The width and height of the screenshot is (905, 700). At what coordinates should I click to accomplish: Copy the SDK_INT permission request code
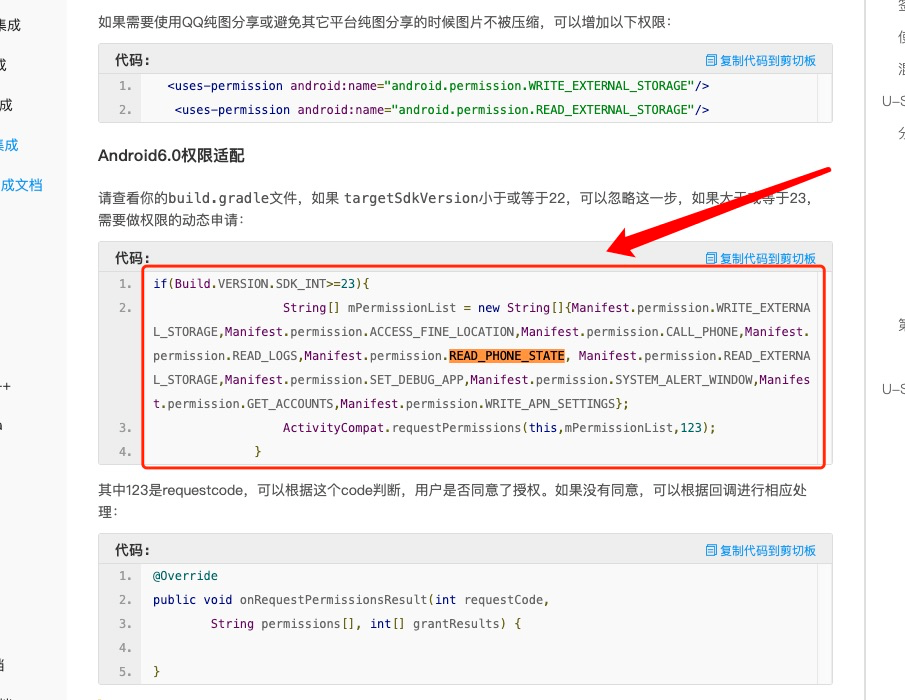pos(761,258)
